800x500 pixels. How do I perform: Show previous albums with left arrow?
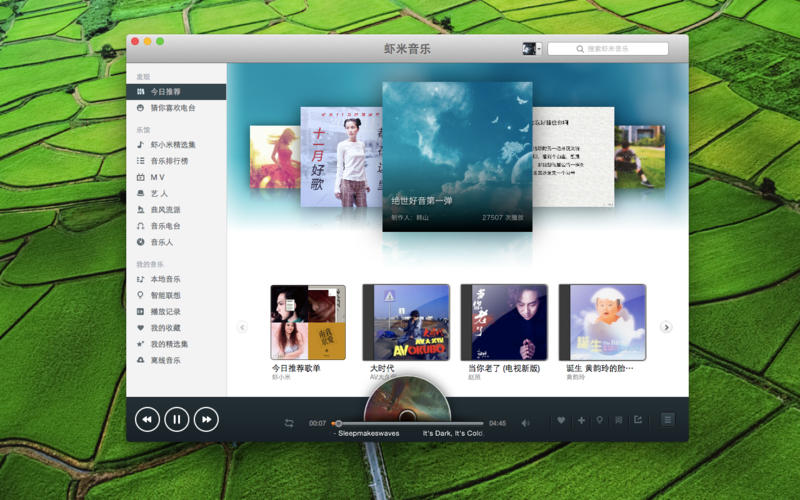coord(242,327)
